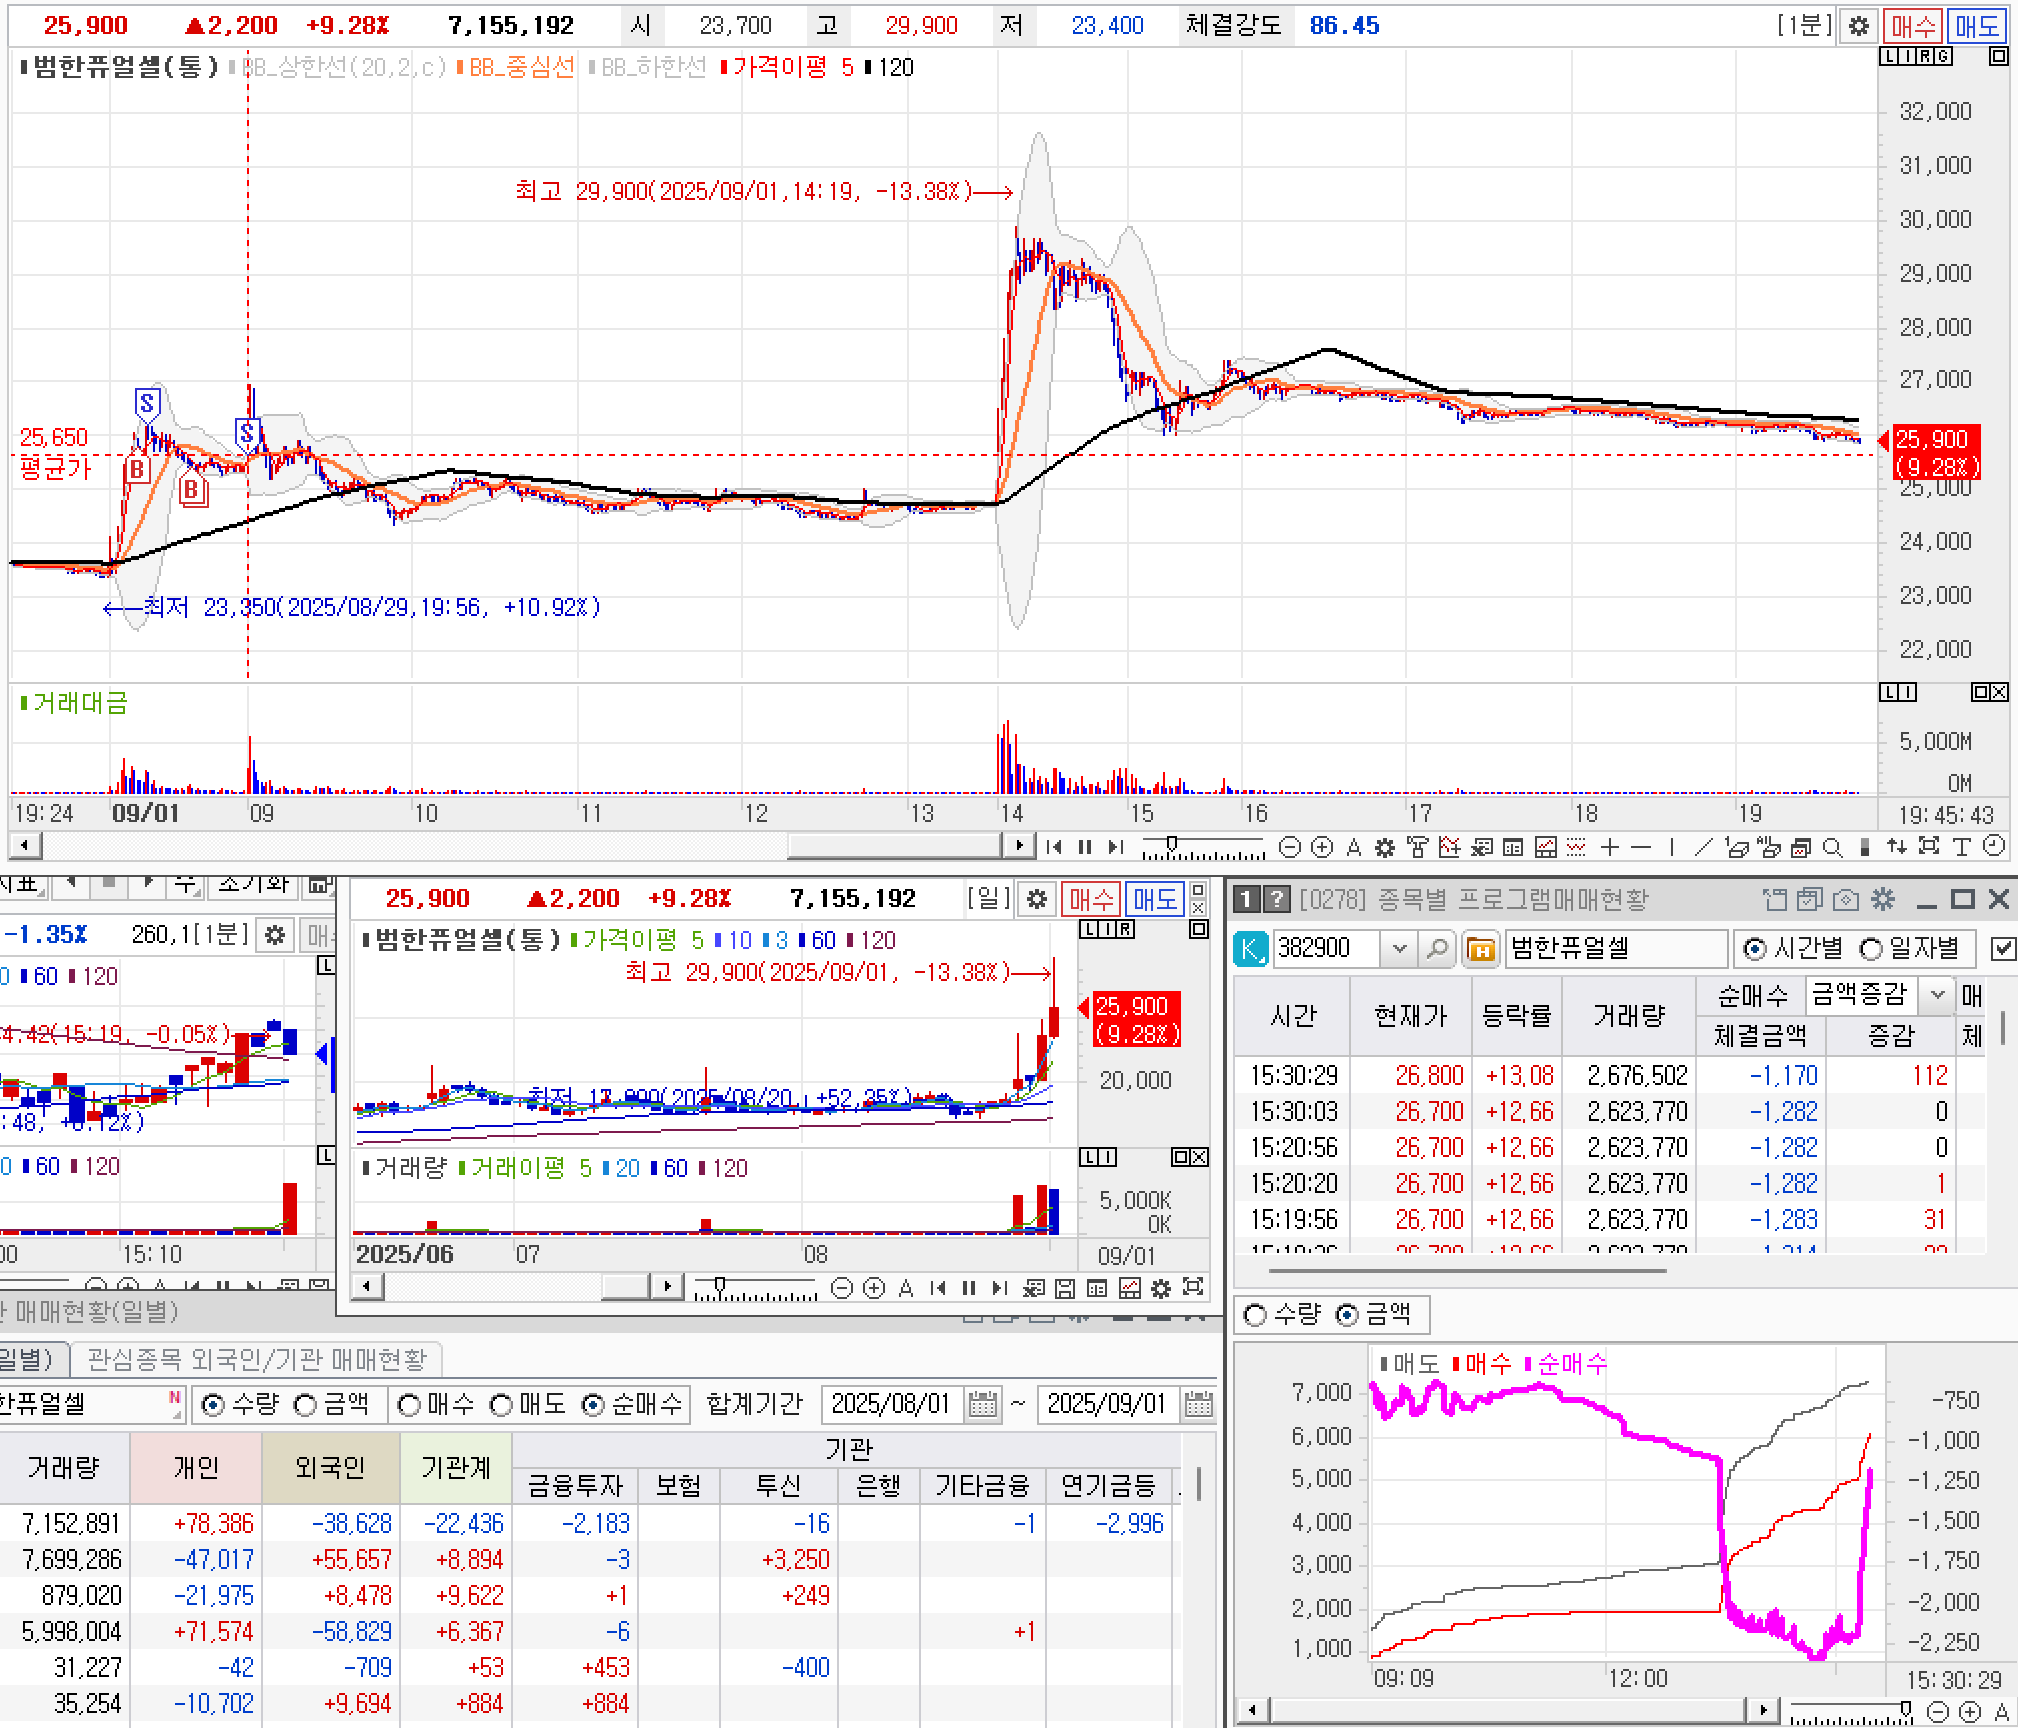Screen dimensions: 2018x1728
Task: Click the stock code search magnifier next to 382900
Action: coord(1437,948)
